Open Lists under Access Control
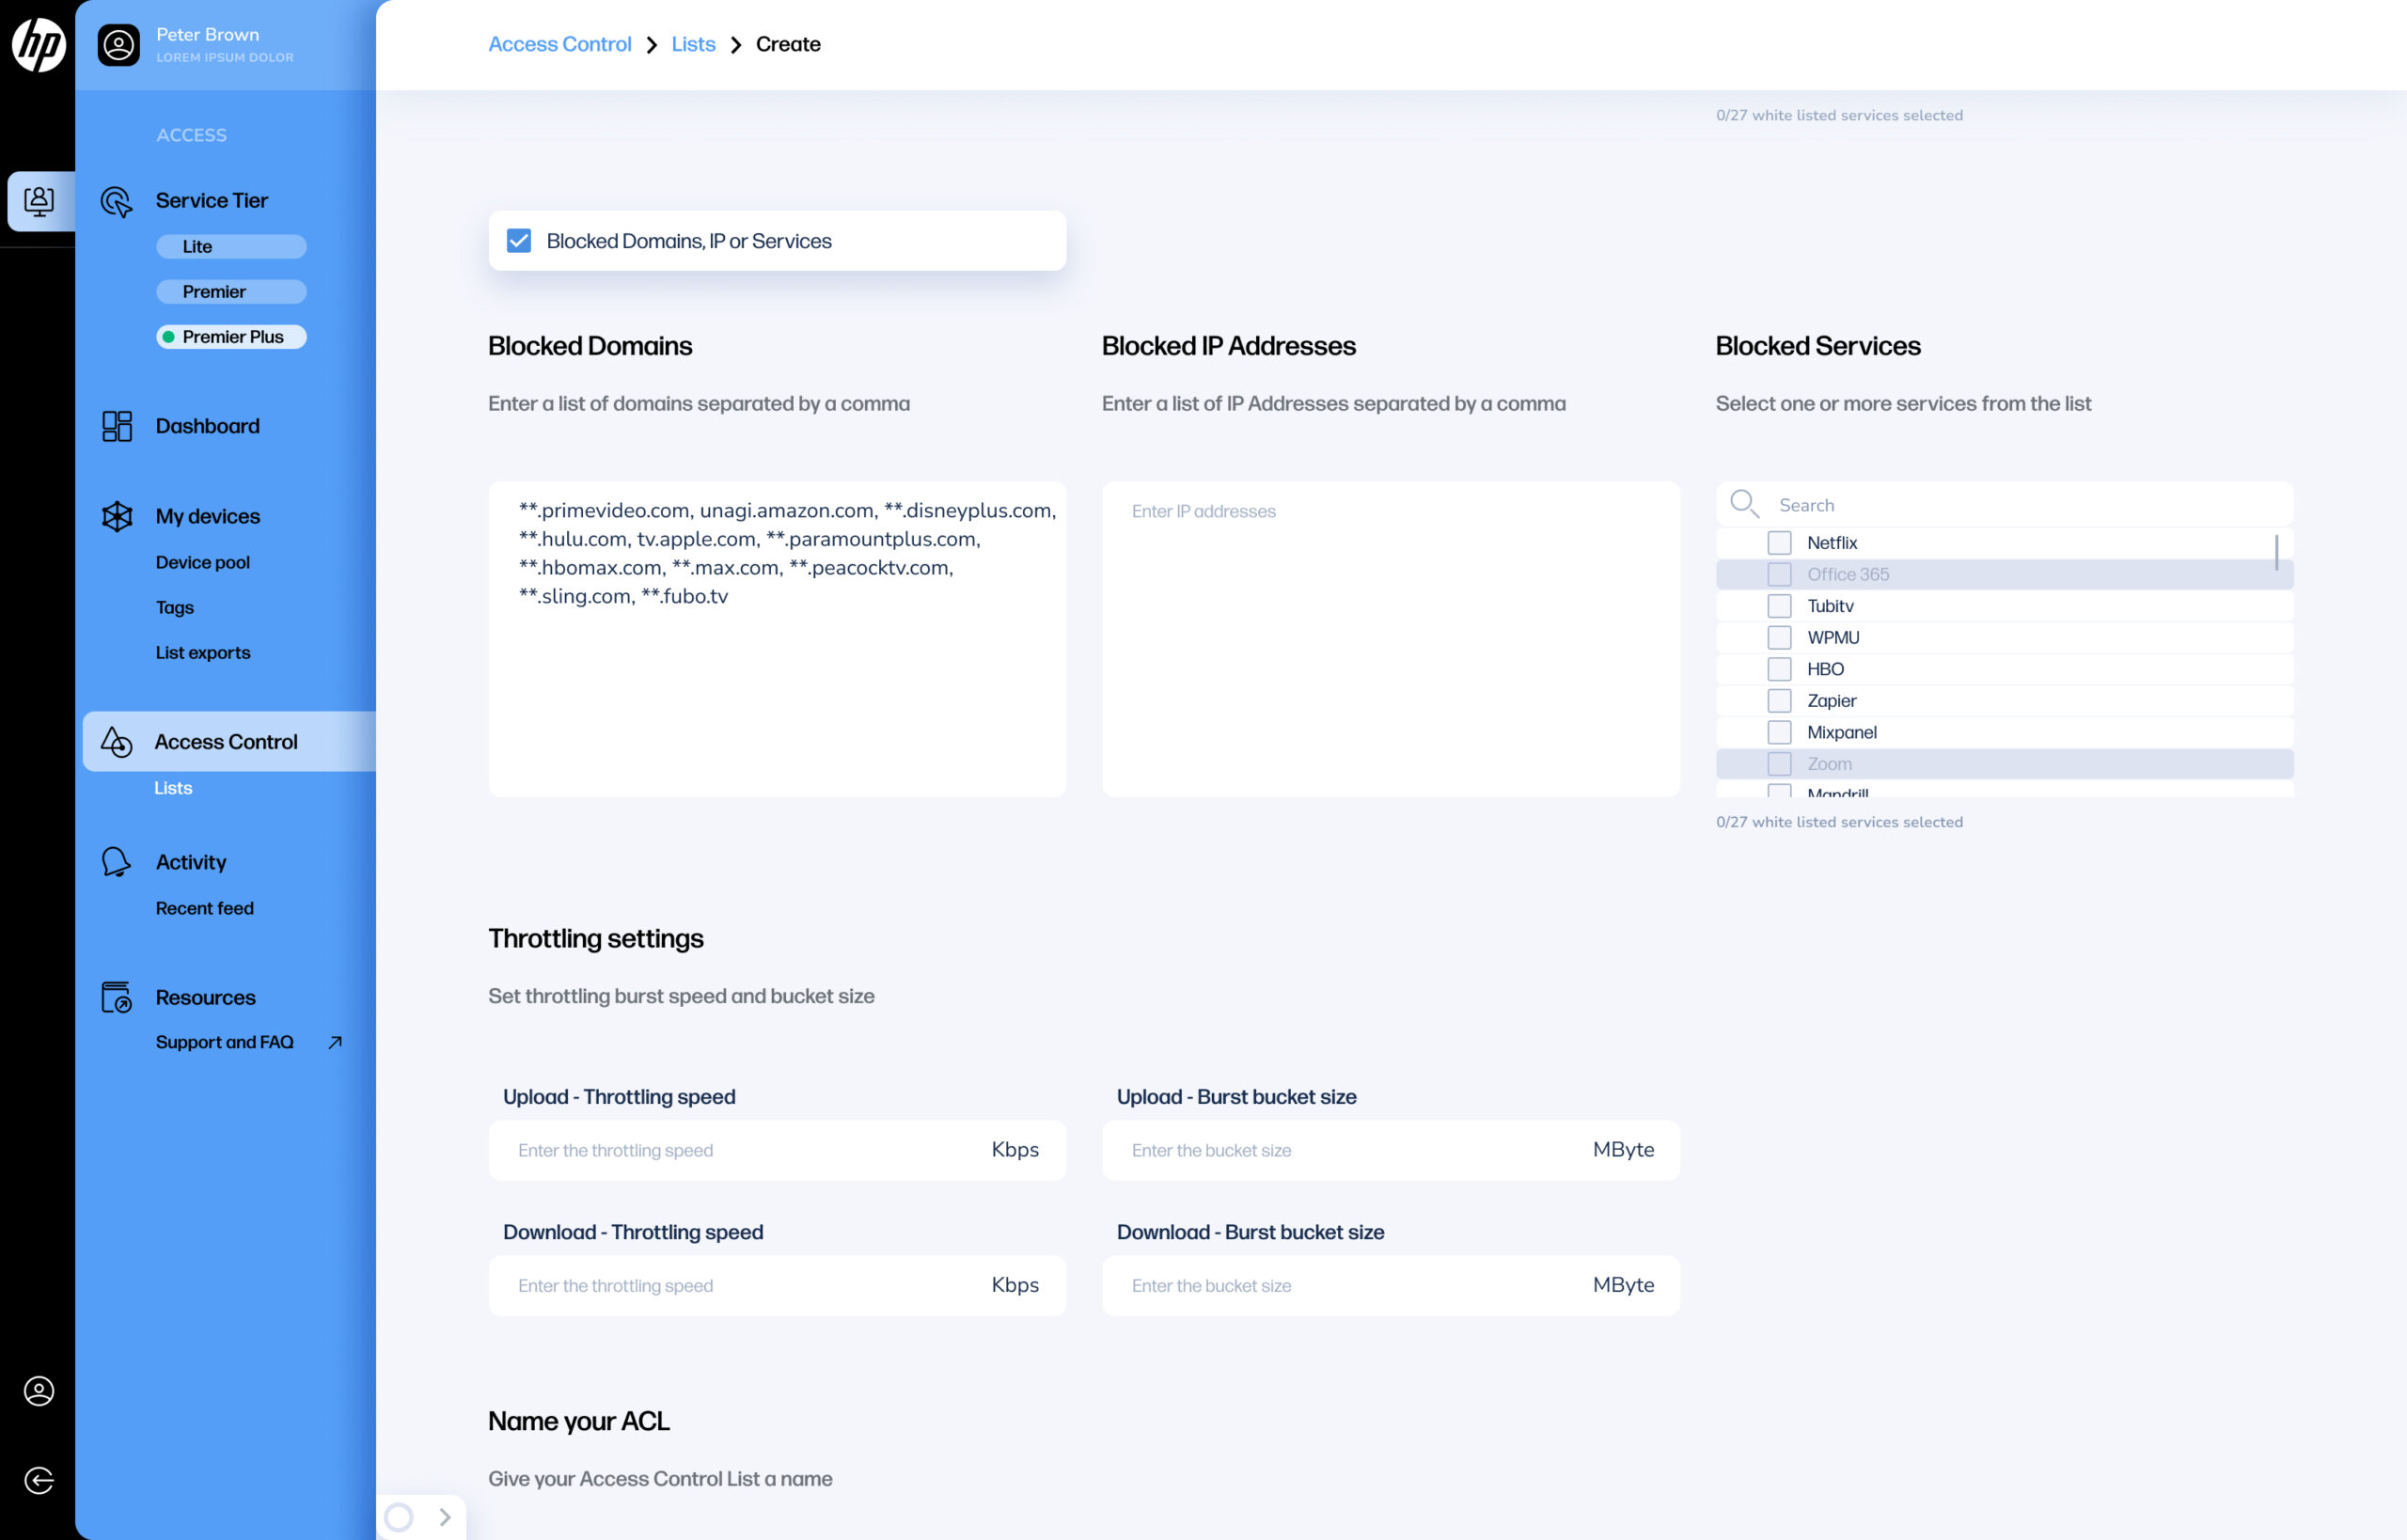Image resolution: width=2407 pixels, height=1540 pixels. point(173,788)
